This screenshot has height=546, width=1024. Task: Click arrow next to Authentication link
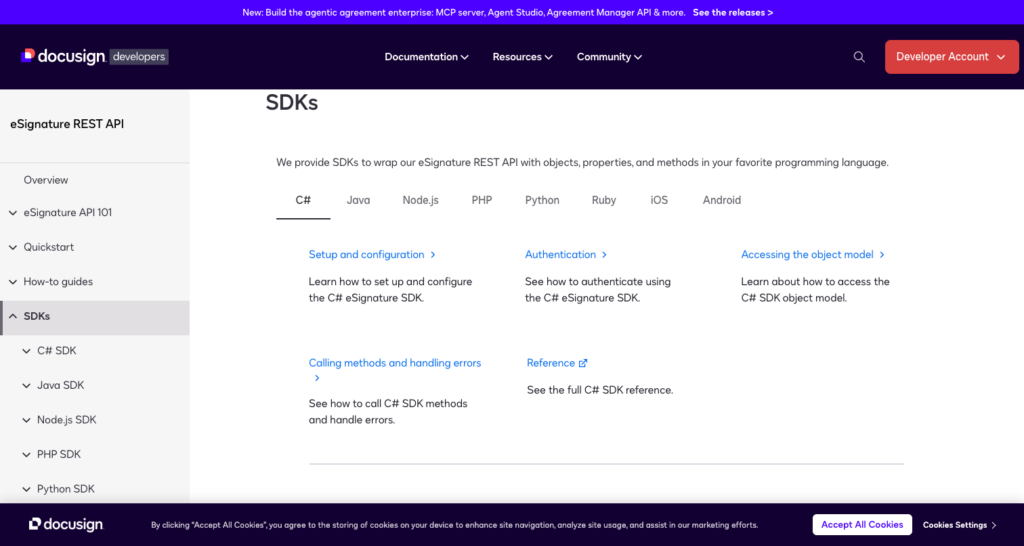[604, 255]
